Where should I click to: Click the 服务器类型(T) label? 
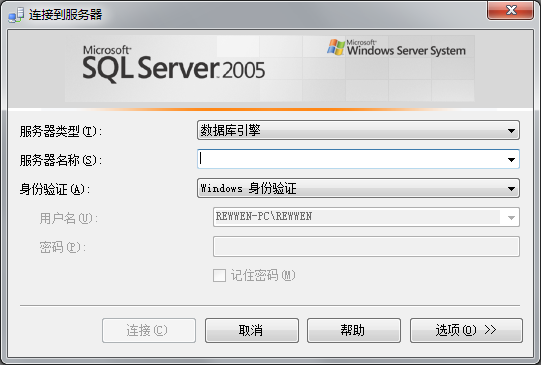pos(61,131)
